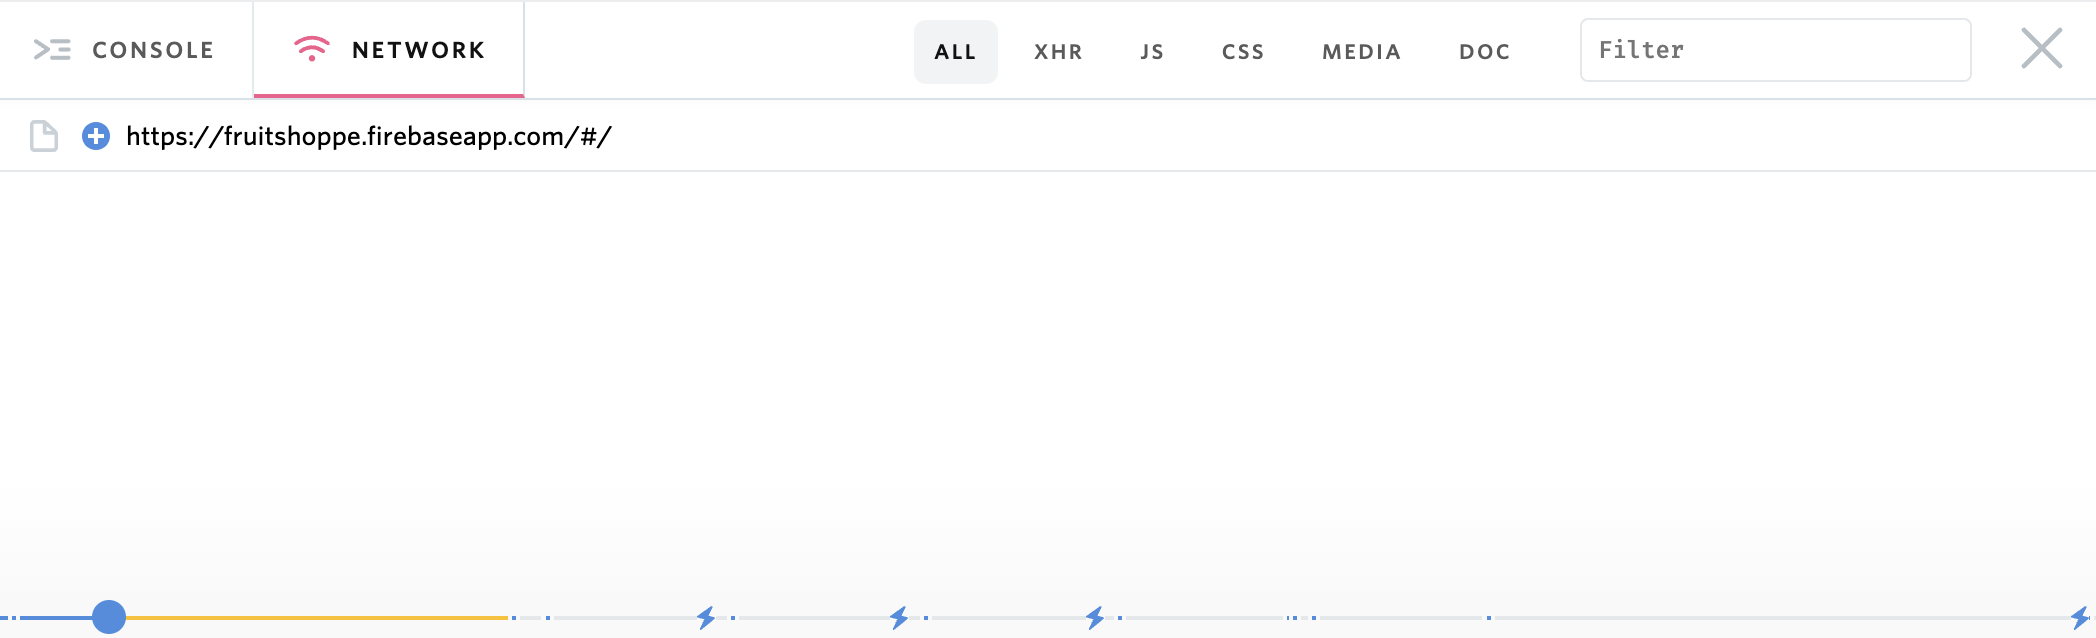Jump to the last lightning bolt marker
The image size is (2096, 638).
tap(2080, 618)
